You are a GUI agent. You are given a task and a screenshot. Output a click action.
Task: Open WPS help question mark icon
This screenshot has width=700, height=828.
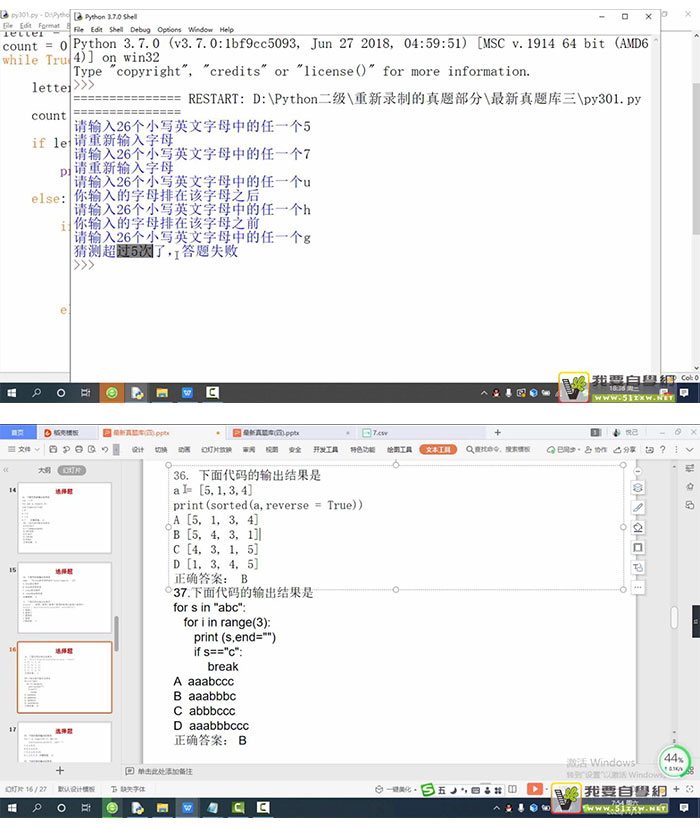tap(663, 449)
